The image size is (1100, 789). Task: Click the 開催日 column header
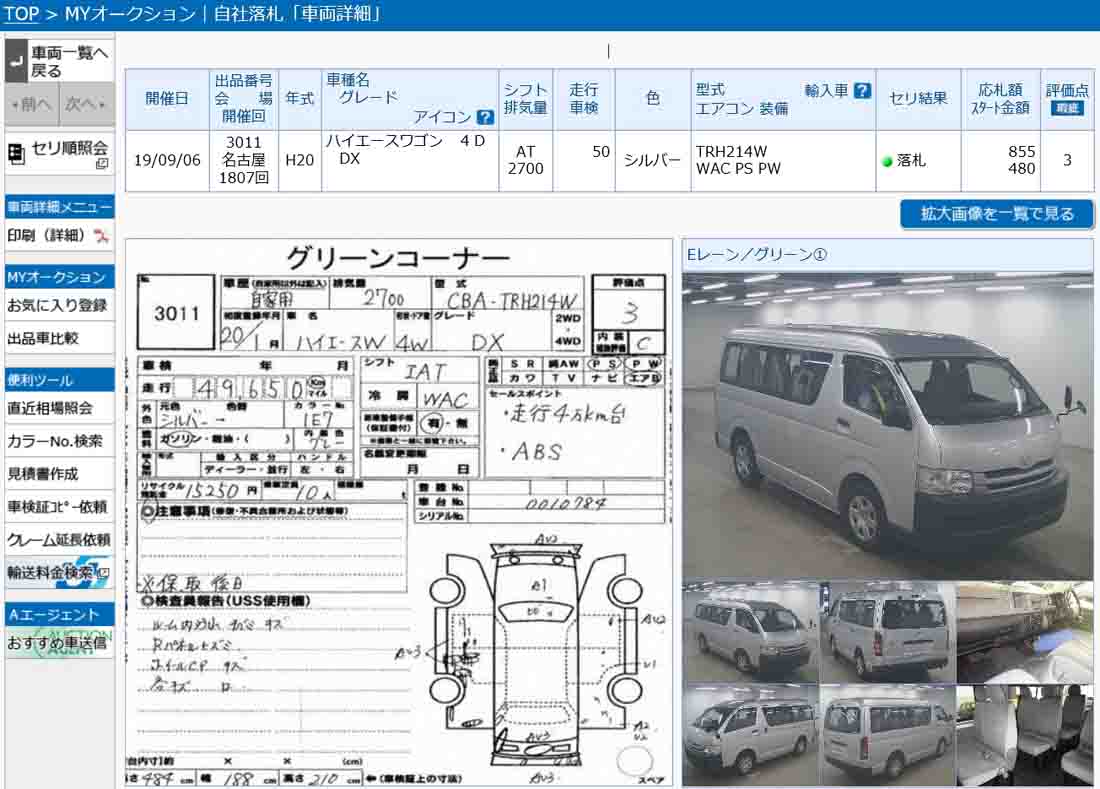tap(167, 99)
